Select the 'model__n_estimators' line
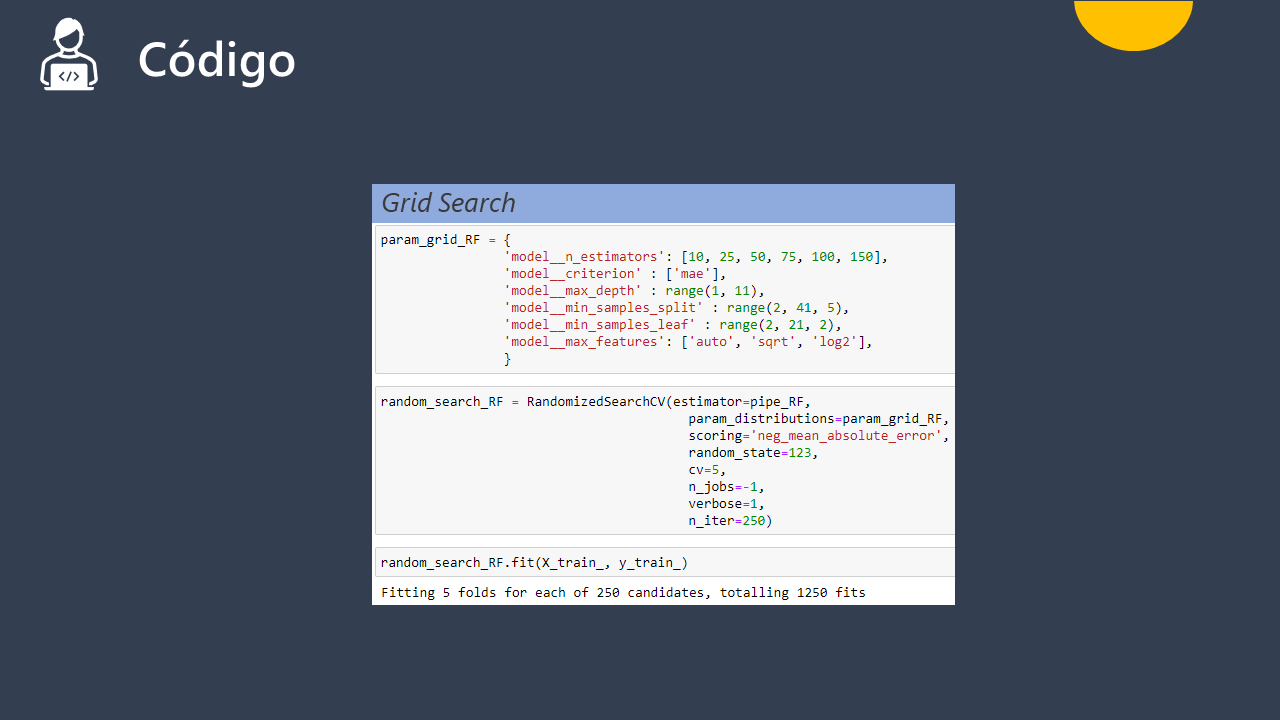Image resolution: width=1280 pixels, height=720 pixels. 696,257
